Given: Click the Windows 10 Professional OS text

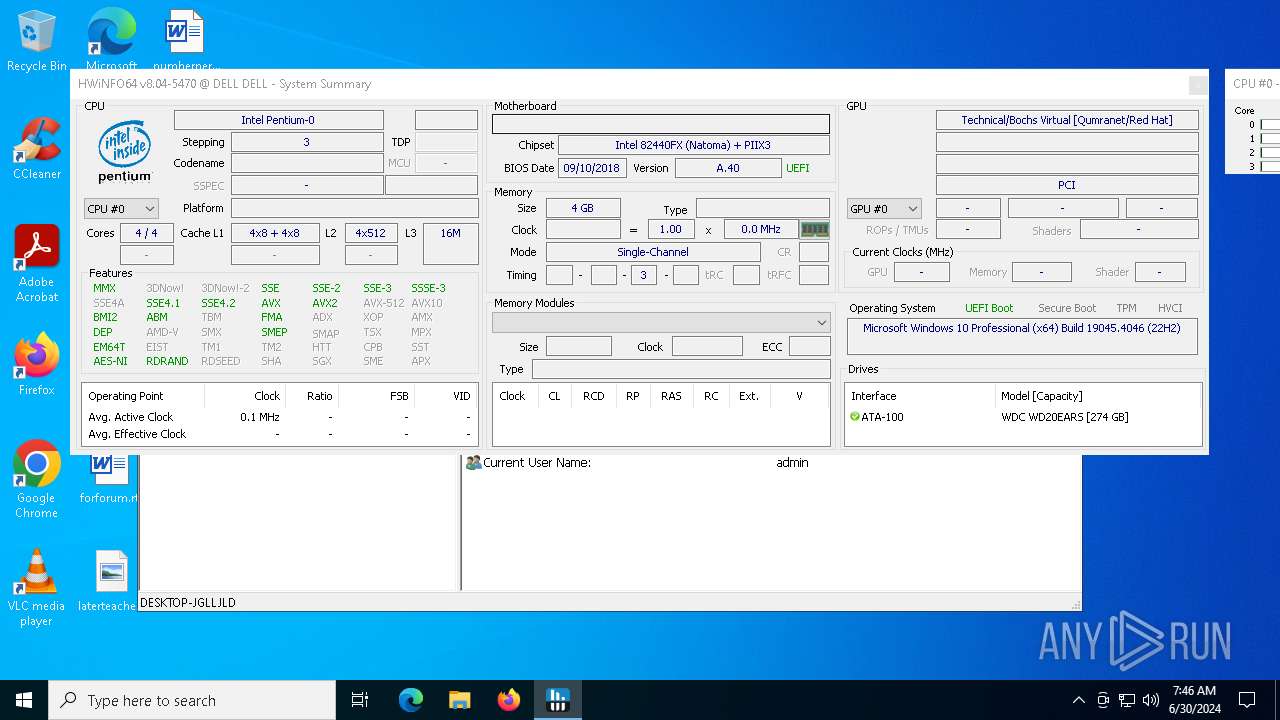Looking at the screenshot, I should click(1021, 328).
